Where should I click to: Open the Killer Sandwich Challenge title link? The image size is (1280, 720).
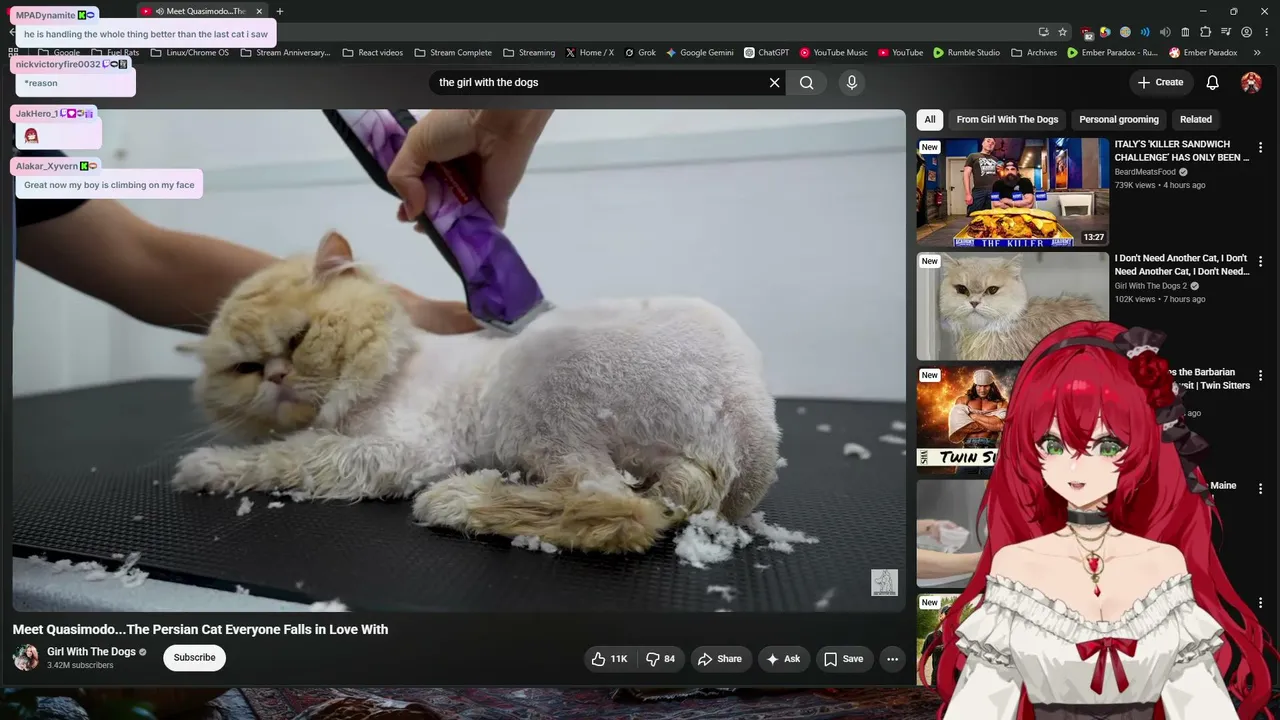point(1182,151)
